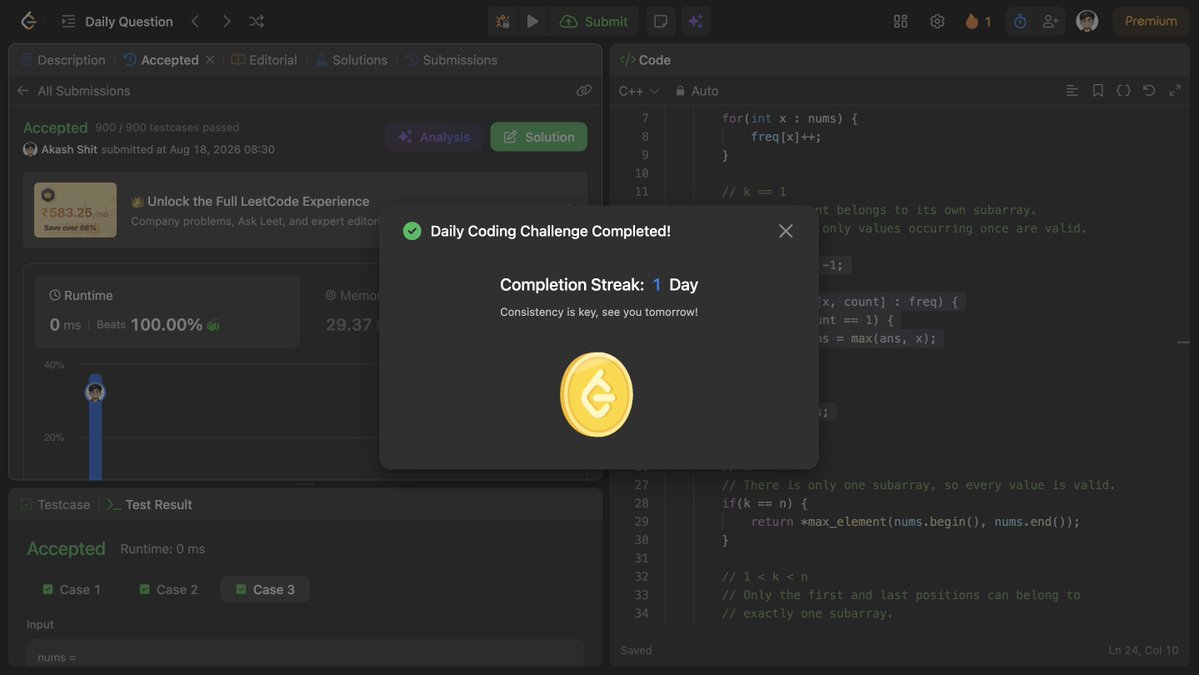This screenshot has height=675, width=1199.
Task: Click the invite user icon
Action: (x=1051, y=21)
